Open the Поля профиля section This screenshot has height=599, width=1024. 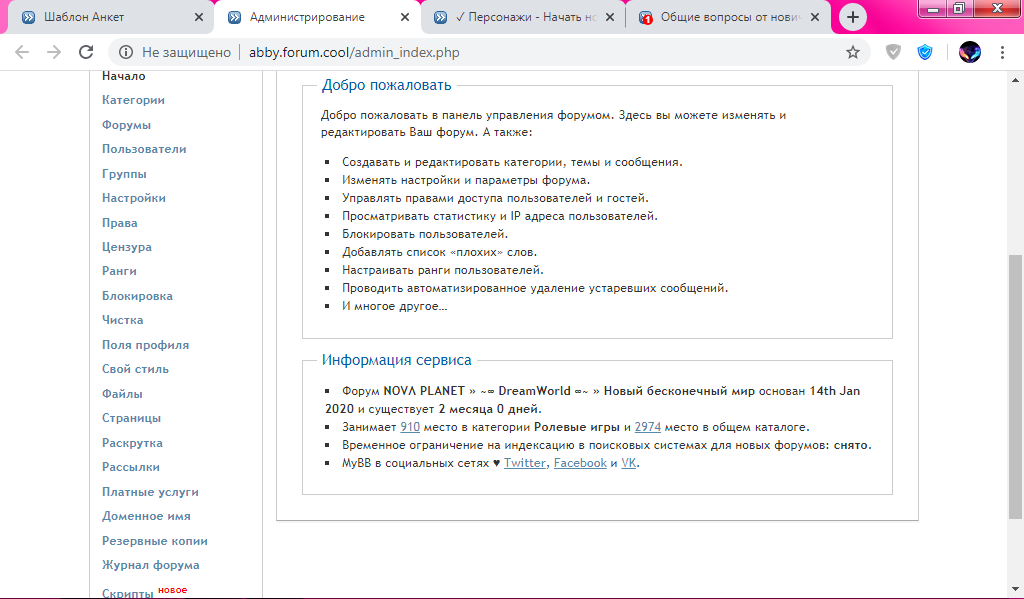click(145, 345)
